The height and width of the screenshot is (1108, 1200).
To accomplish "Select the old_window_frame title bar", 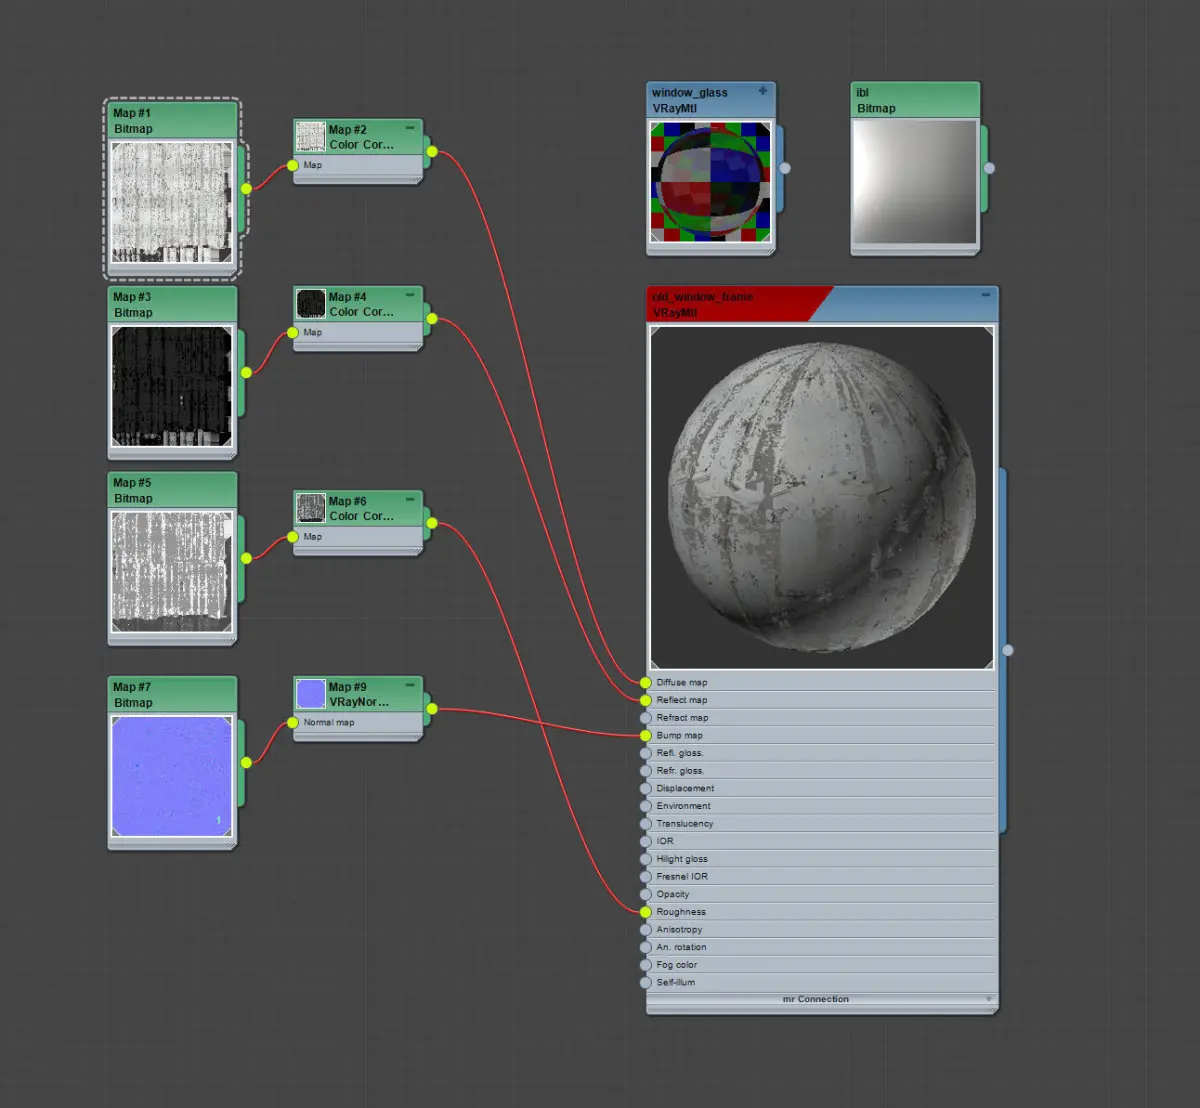I will [x=822, y=304].
